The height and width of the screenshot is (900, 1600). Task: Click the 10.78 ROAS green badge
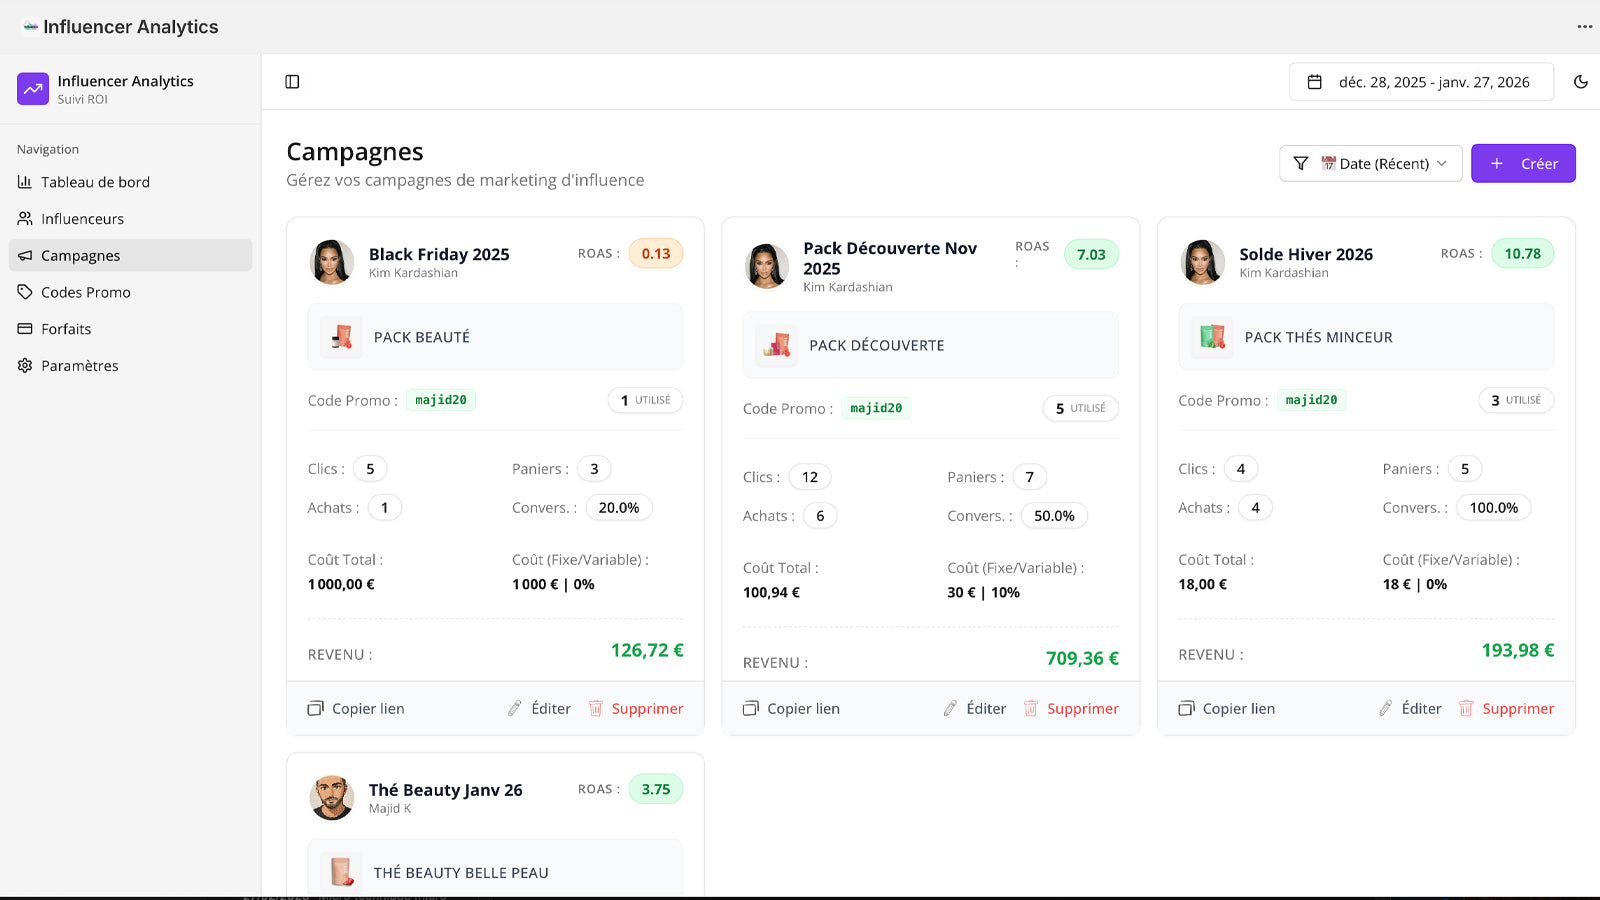tap(1522, 254)
